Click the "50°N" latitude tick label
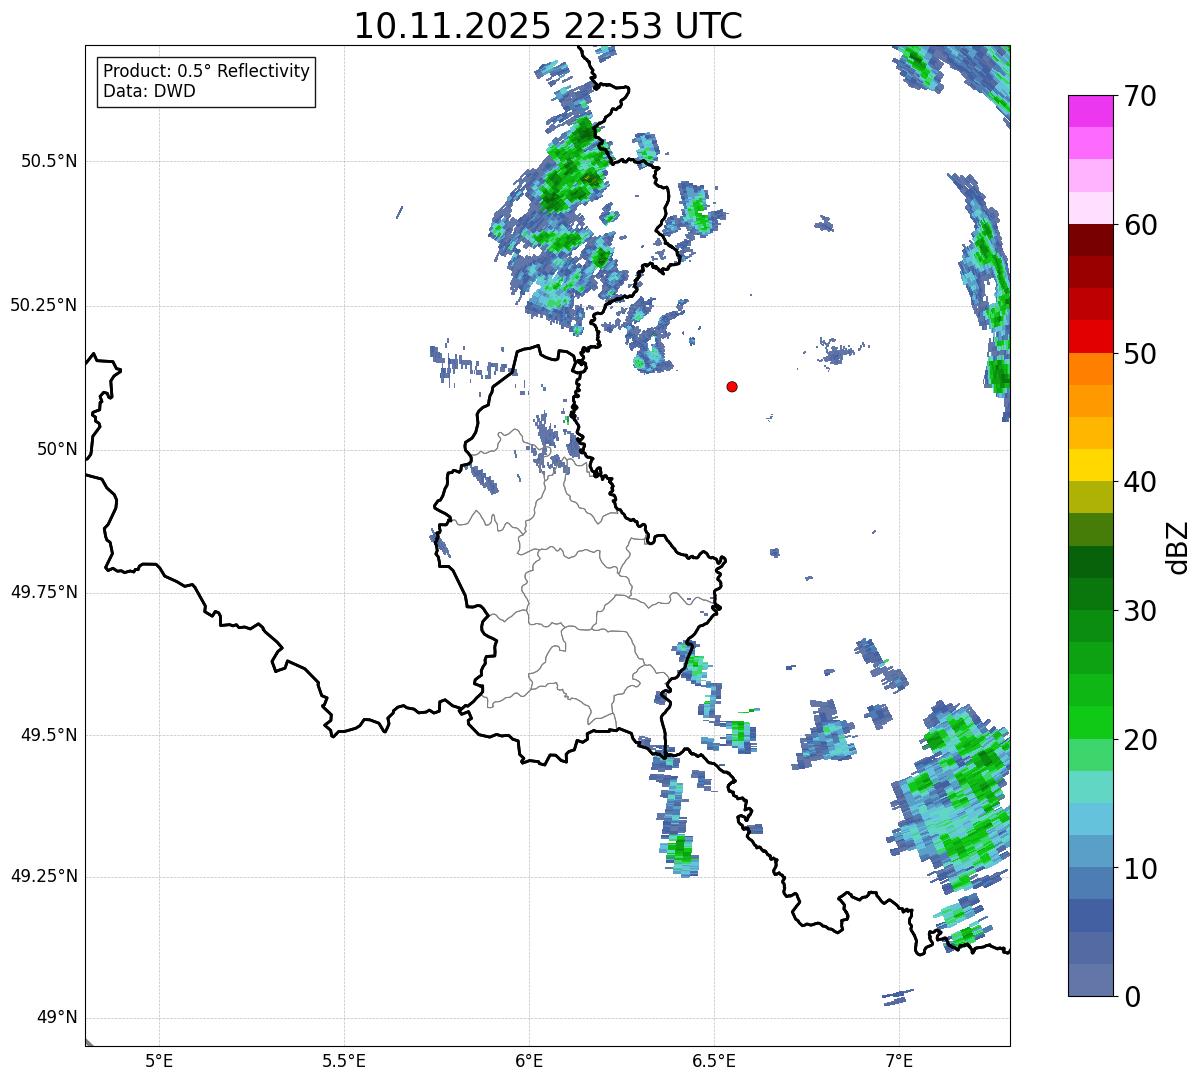 tap(57, 450)
